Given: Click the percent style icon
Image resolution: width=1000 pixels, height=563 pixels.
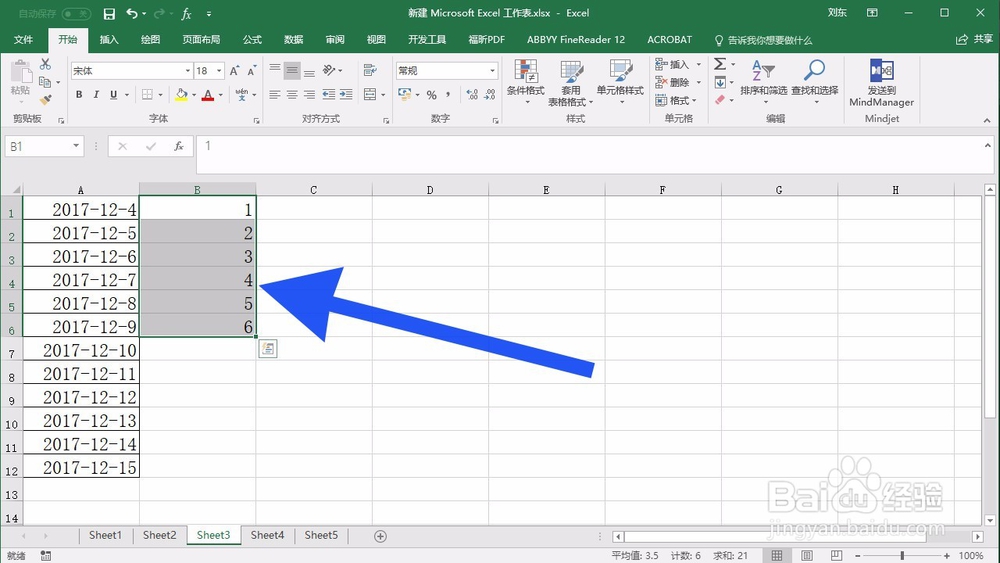Looking at the screenshot, I should point(432,95).
